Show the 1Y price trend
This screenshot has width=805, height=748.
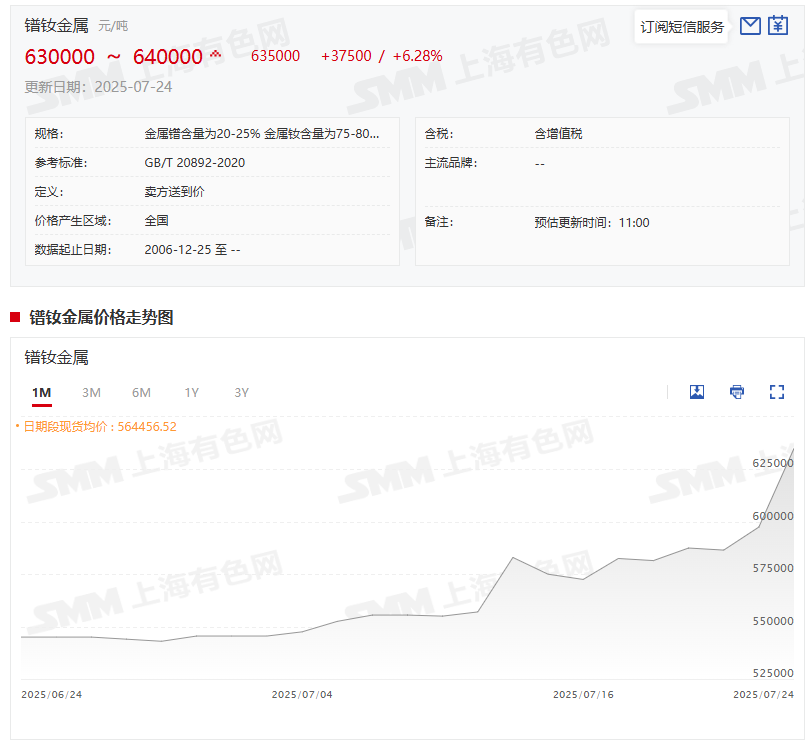191,393
